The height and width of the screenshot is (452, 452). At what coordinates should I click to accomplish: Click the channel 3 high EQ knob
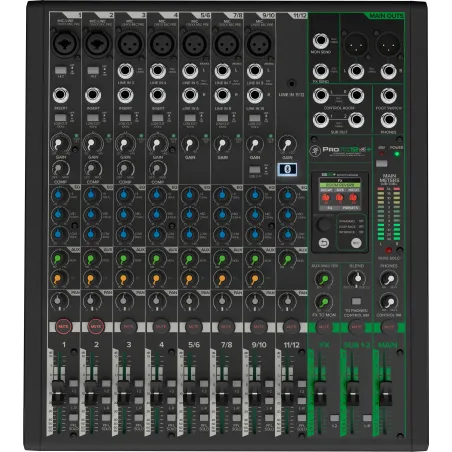click(x=124, y=195)
